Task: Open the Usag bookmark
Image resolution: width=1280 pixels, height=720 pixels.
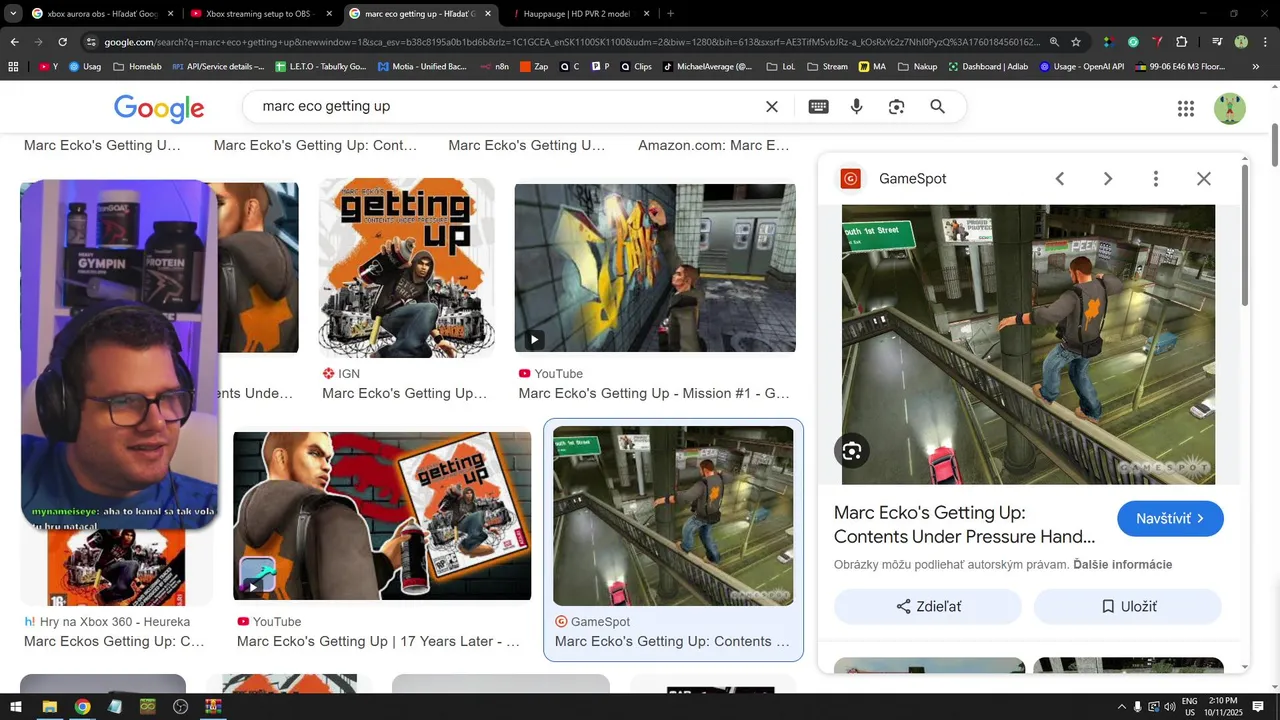Action: coord(85,67)
